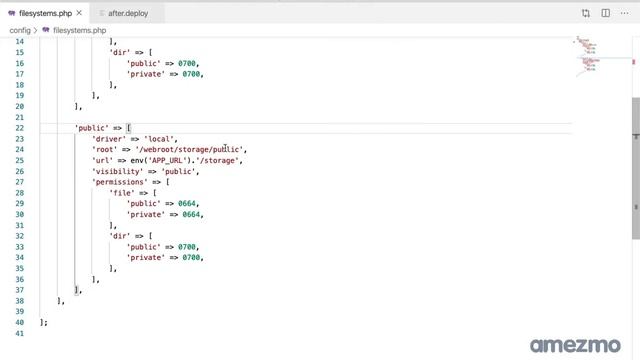
Task: Click the 'visibility' key on line 26
Action: [x=118, y=171]
